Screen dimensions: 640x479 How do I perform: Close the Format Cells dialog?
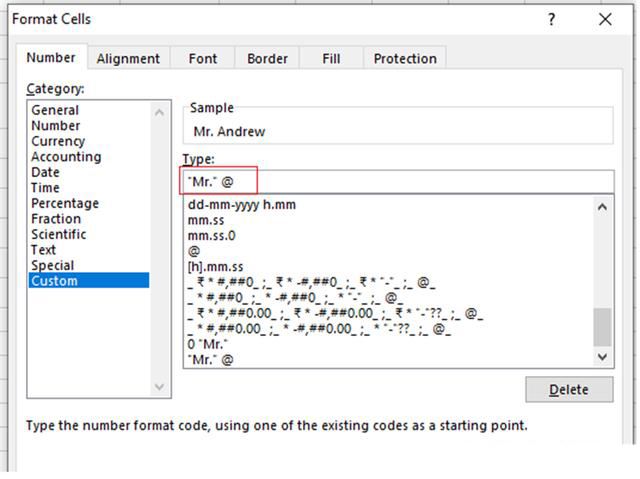pos(605,19)
